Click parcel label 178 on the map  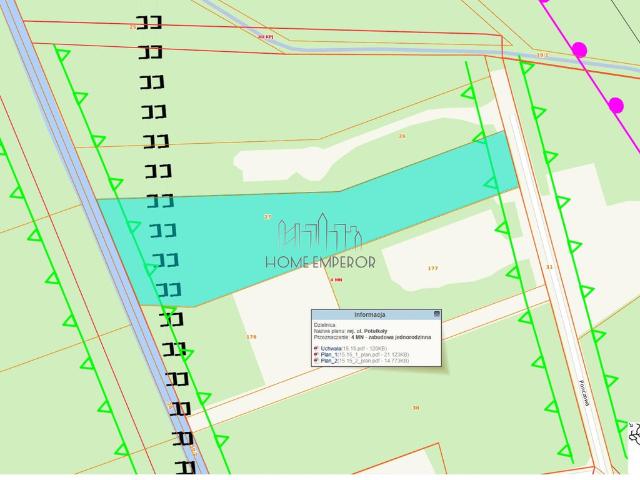(251, 337)
